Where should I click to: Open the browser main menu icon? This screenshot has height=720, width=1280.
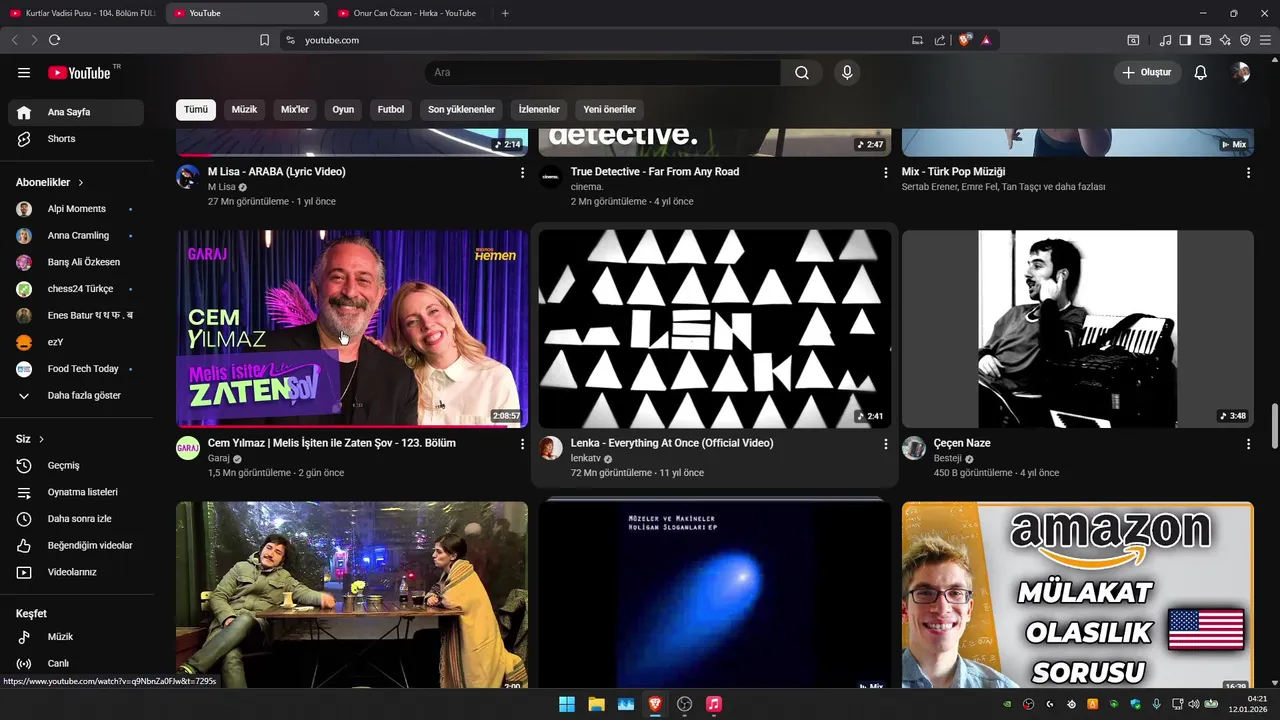(x=1265, y=40)
